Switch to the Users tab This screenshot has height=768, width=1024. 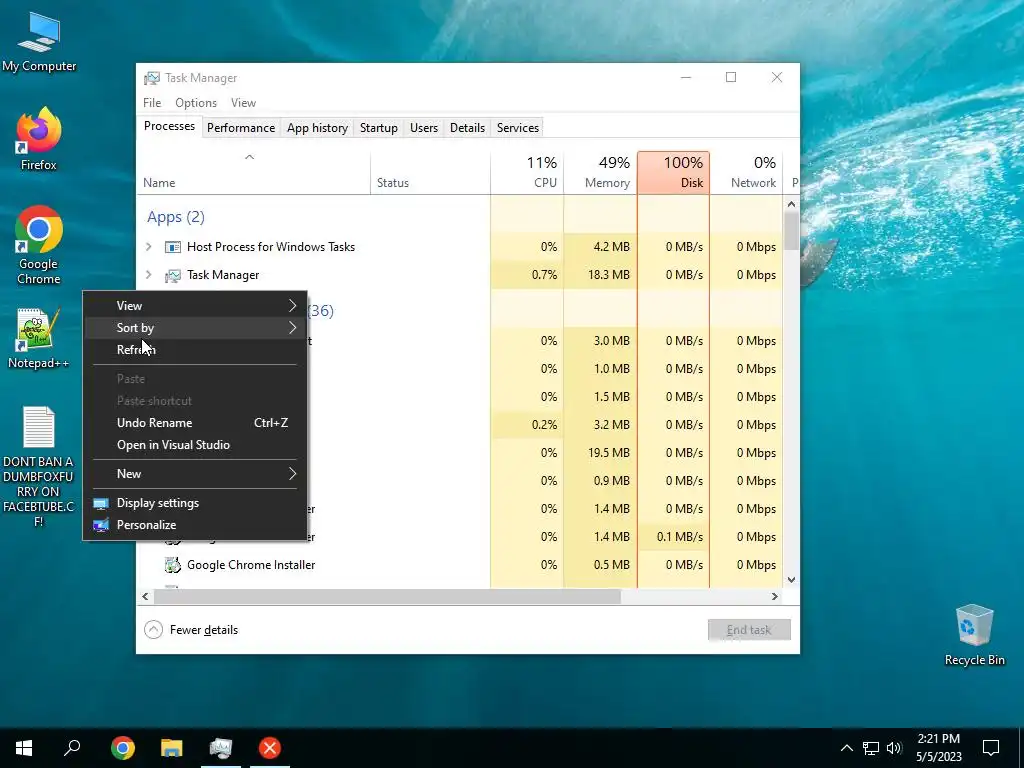click(424, 128)
